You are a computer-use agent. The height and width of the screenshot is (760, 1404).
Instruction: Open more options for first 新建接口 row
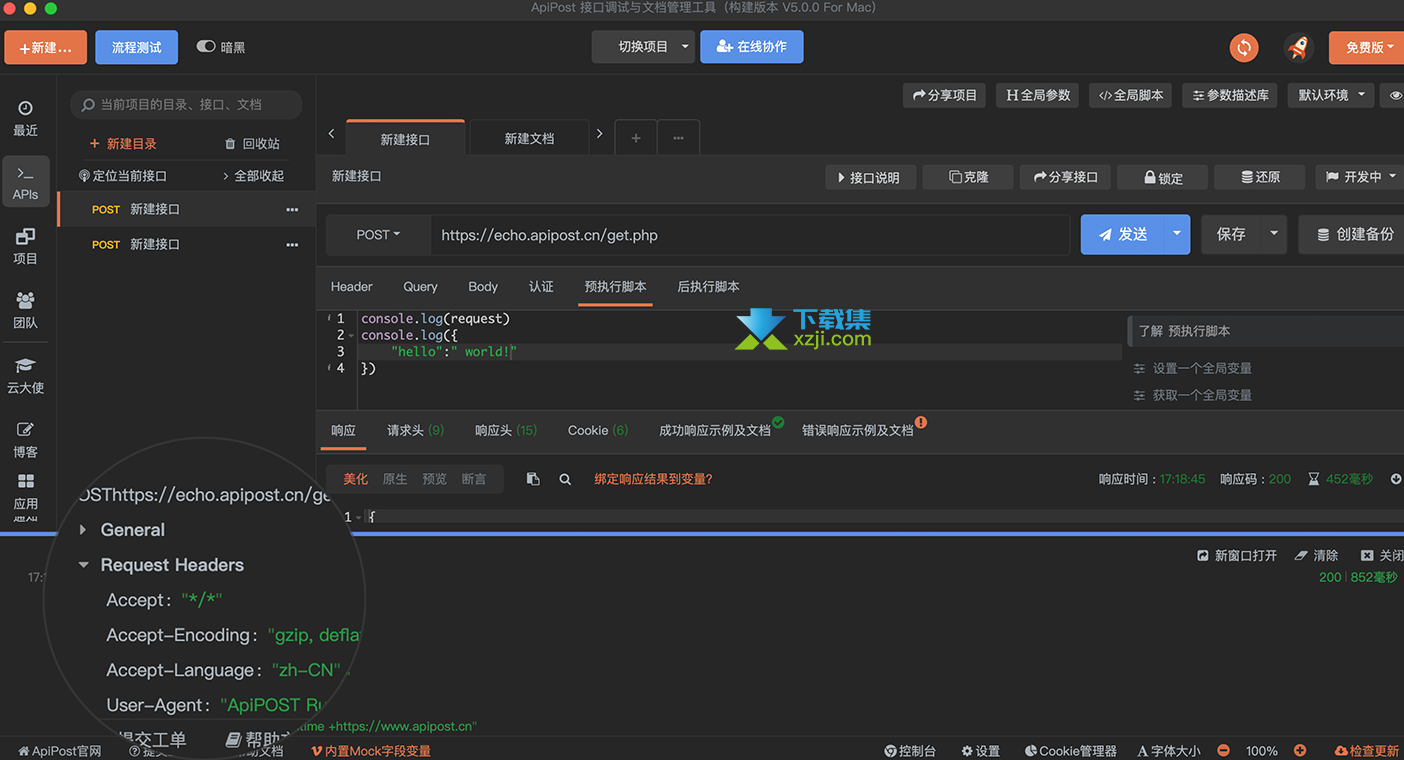click(x=292, y=210)
